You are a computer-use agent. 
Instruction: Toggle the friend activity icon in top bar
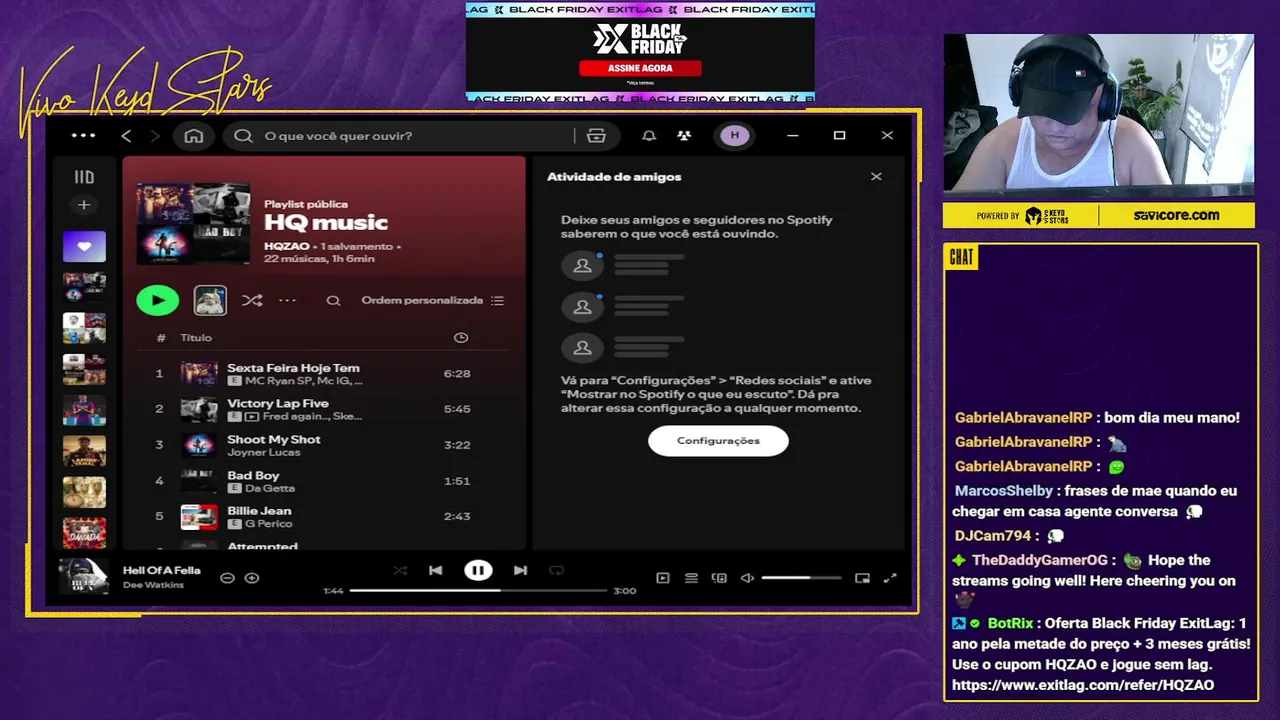click(684, 136)
